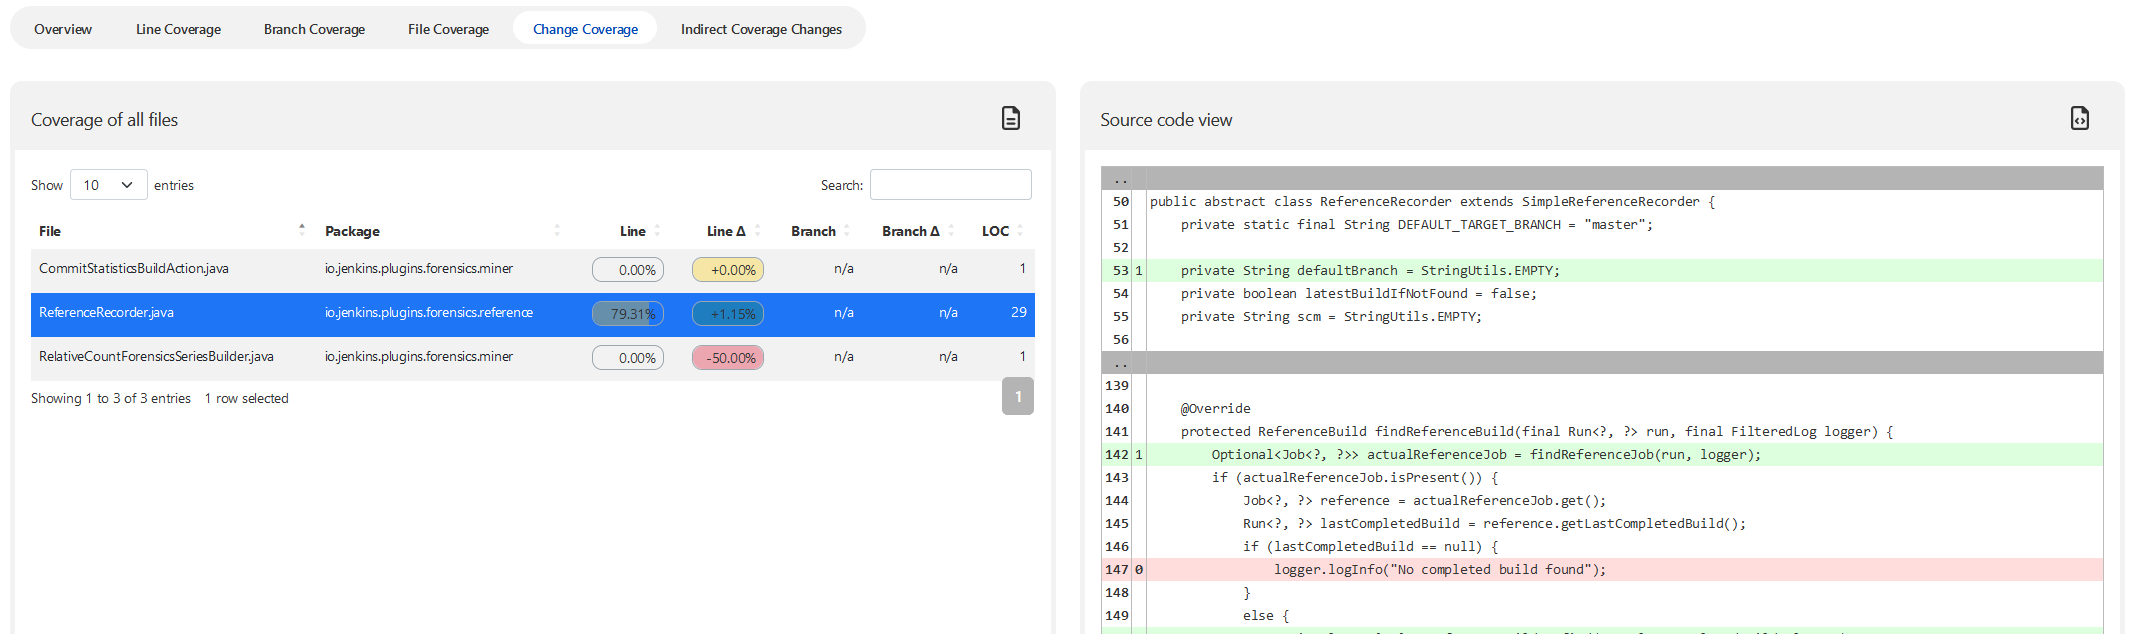Click pagination page 1 button

(x=1017, y=396)
